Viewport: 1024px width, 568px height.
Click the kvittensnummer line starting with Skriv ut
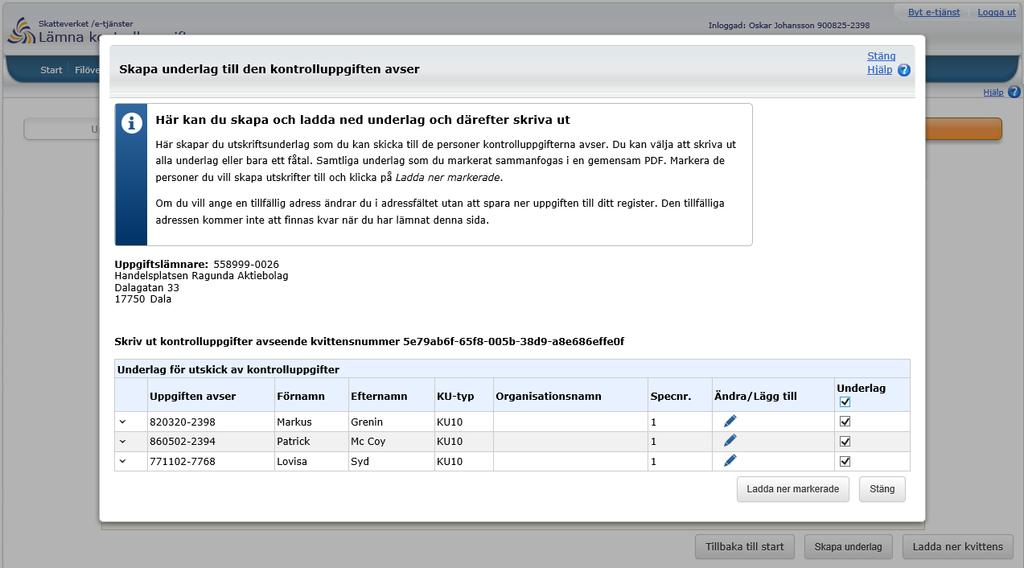tap(369, 341)
